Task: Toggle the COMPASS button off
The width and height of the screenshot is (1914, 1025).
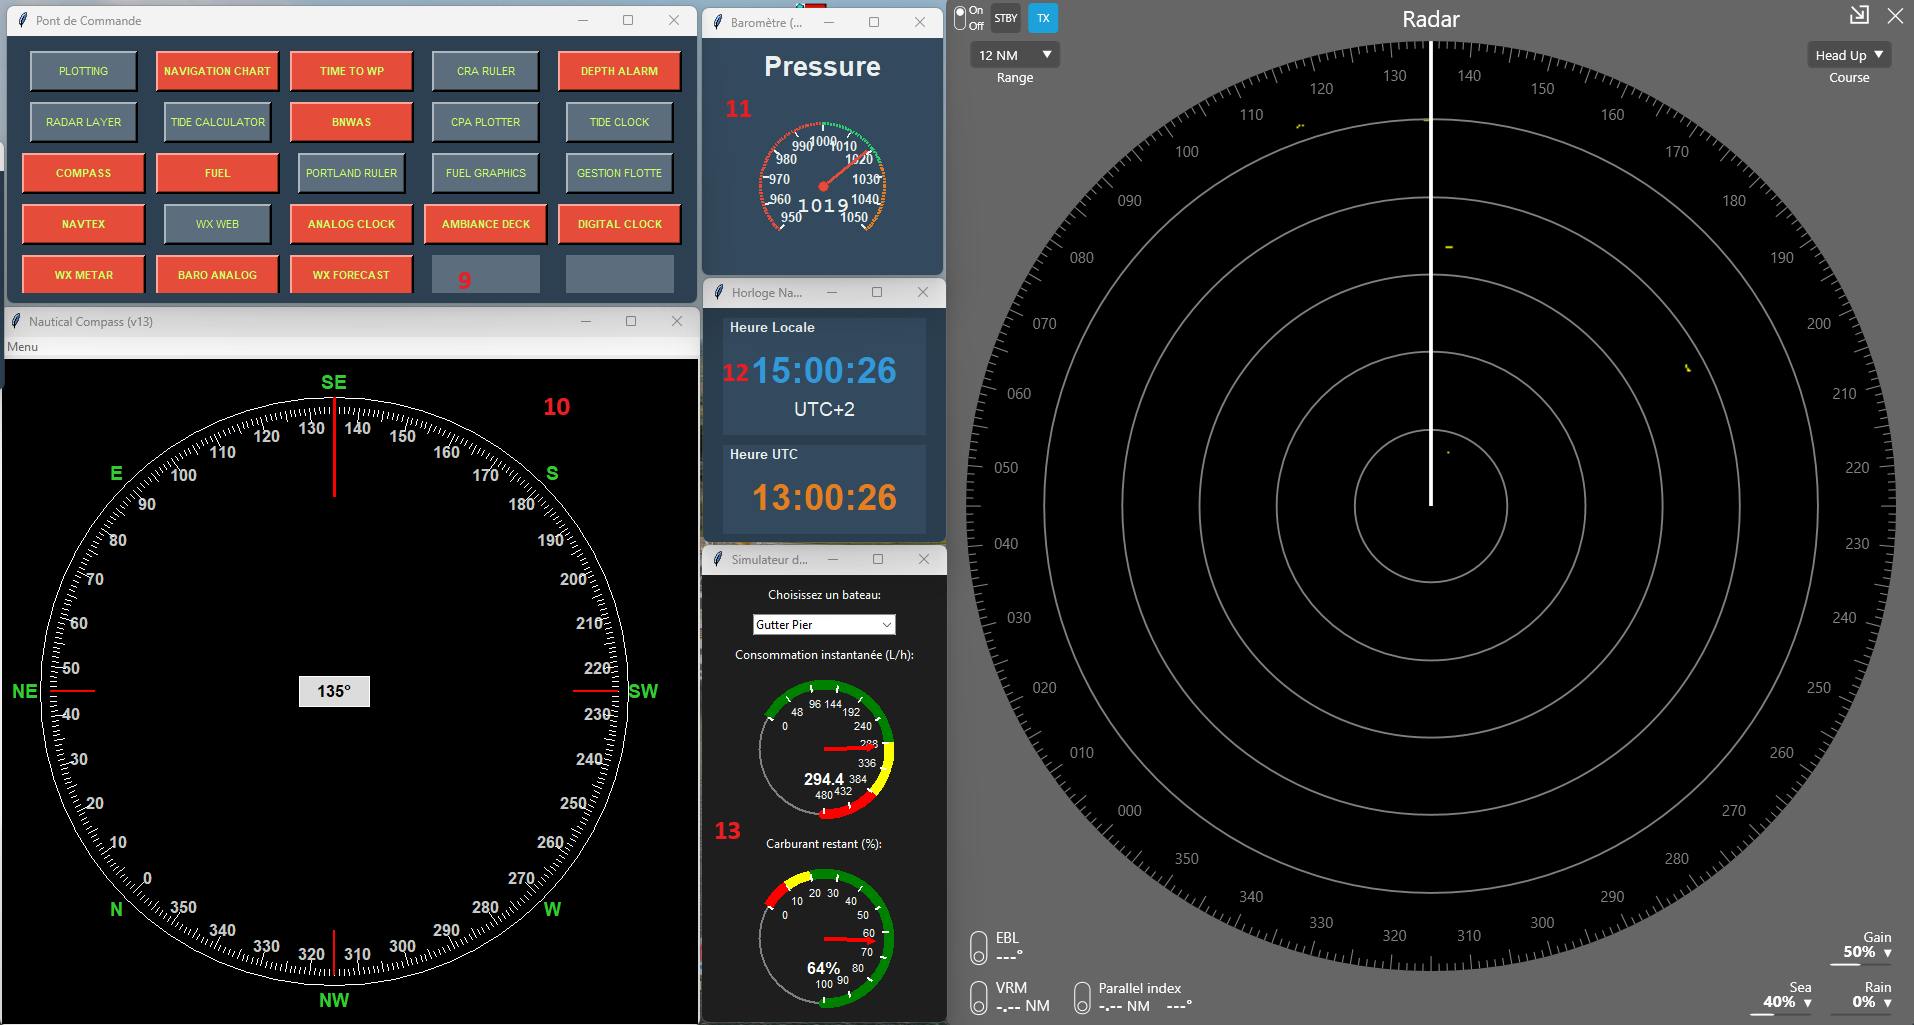Action: tap(83, 173)
